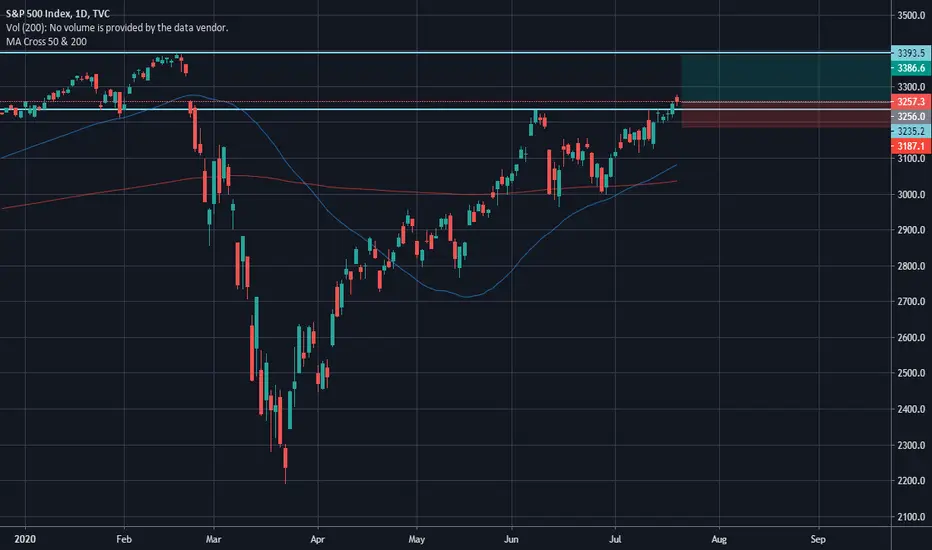Click the late-March bottom candle near 2200

(285, 464)
